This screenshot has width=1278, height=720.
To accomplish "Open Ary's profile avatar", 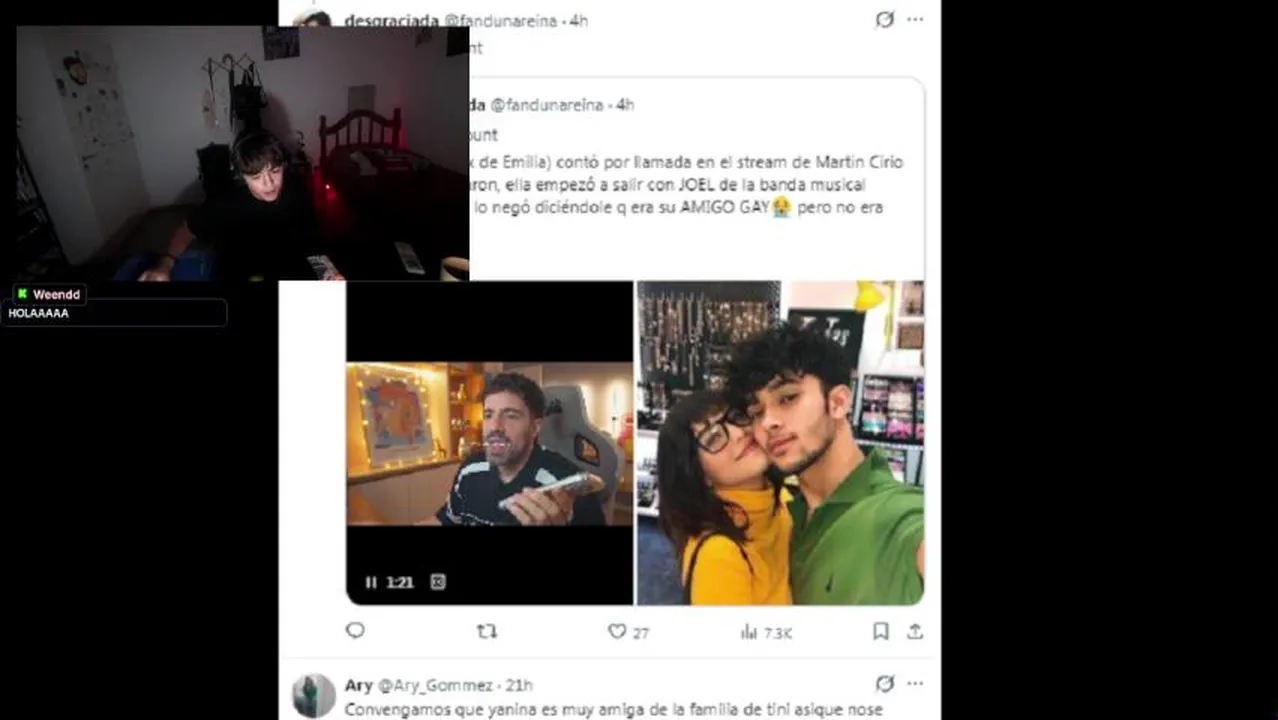I will click(314, 695).
